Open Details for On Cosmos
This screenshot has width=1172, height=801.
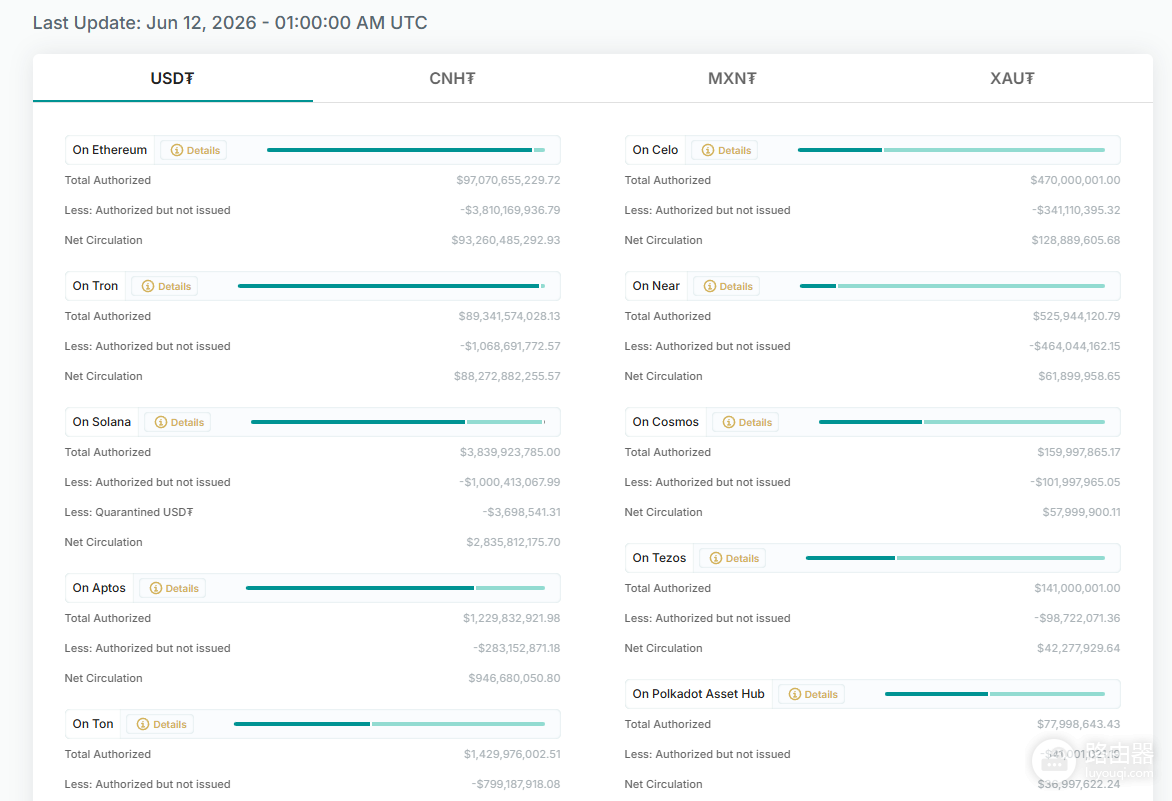pos(746,422)
